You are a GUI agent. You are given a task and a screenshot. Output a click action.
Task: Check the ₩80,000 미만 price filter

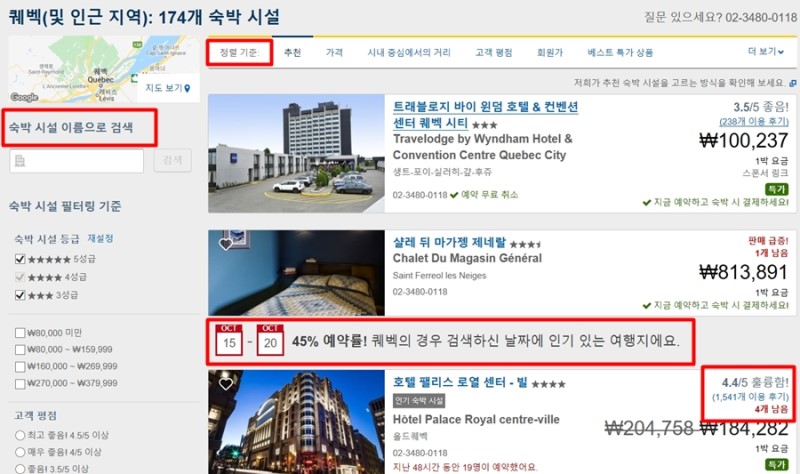(x=21, y=333)
